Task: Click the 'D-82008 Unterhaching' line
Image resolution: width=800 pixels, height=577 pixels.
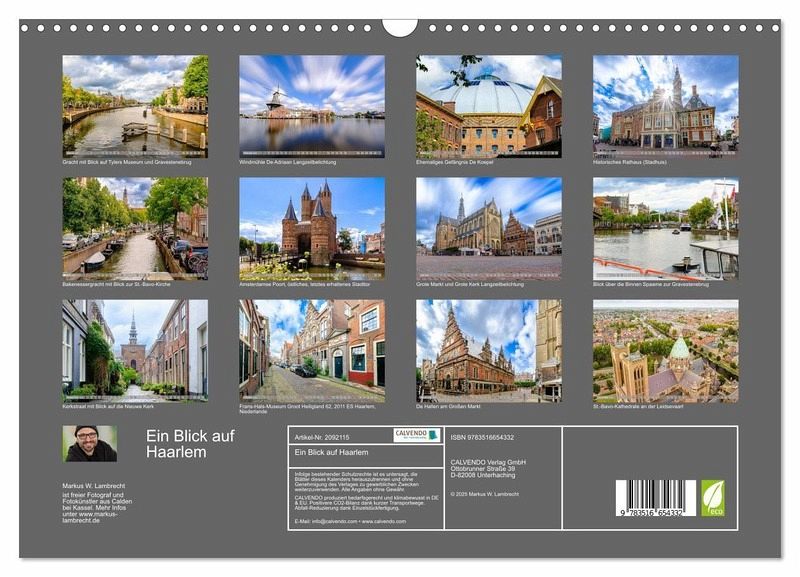Action: click(483, 475)
